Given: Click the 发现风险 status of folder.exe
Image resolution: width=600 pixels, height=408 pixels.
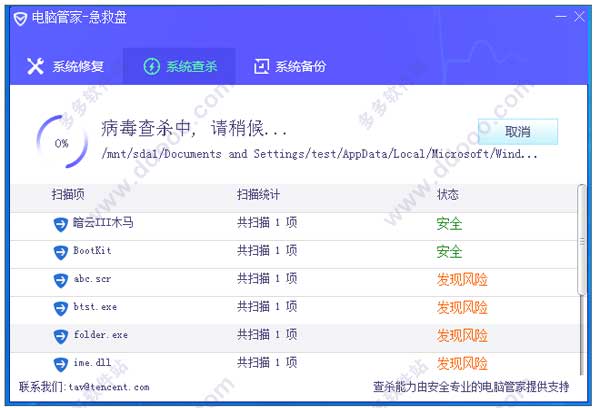Looking at the screenshot, I should pos(462,336).
